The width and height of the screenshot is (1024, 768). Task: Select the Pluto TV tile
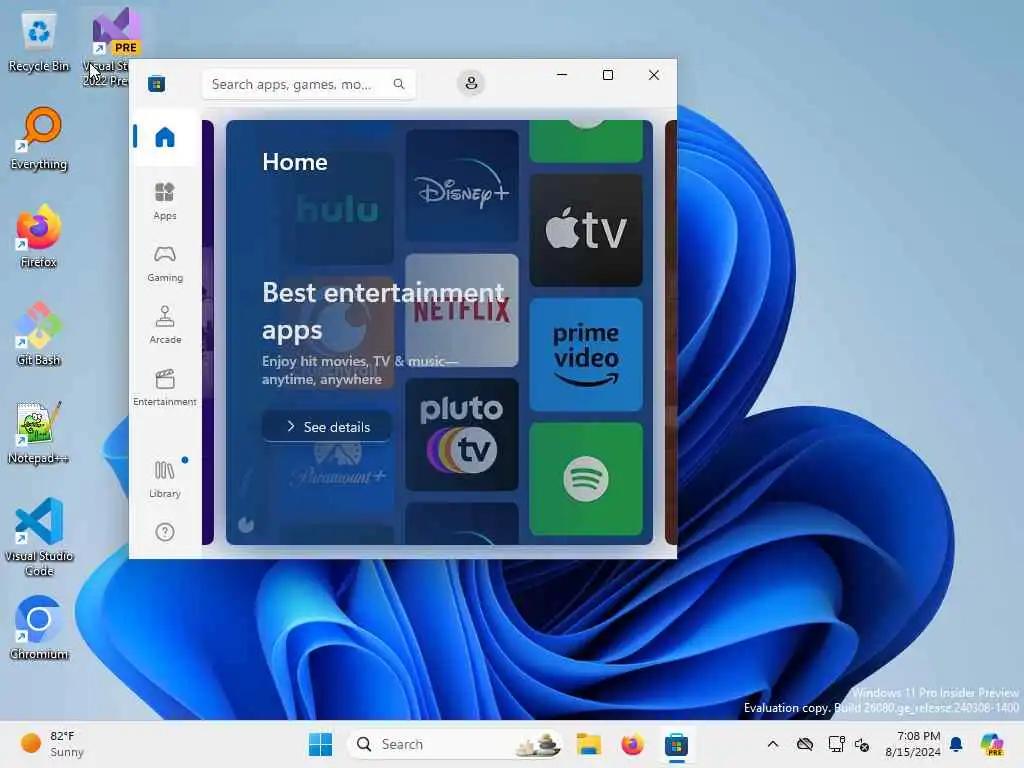tap(462, 434)
